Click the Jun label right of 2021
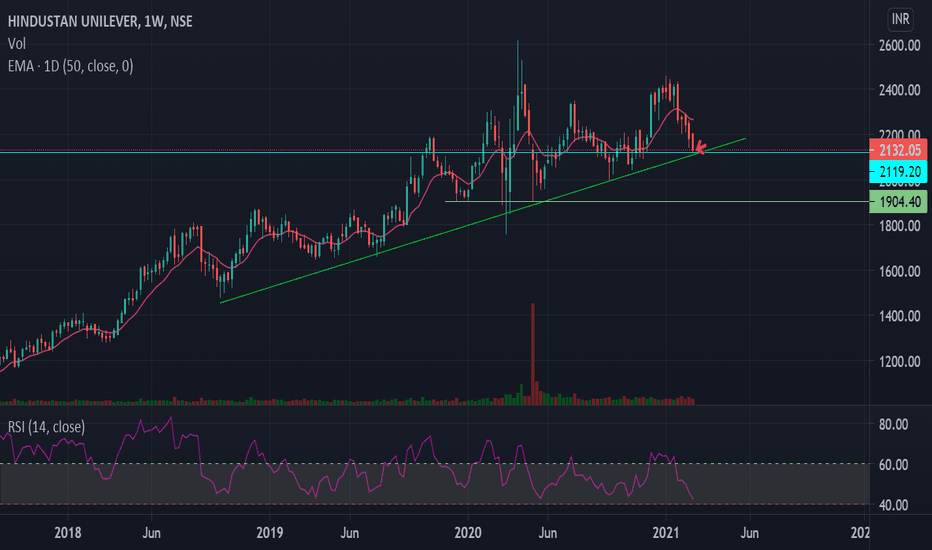 click(750, 532)
